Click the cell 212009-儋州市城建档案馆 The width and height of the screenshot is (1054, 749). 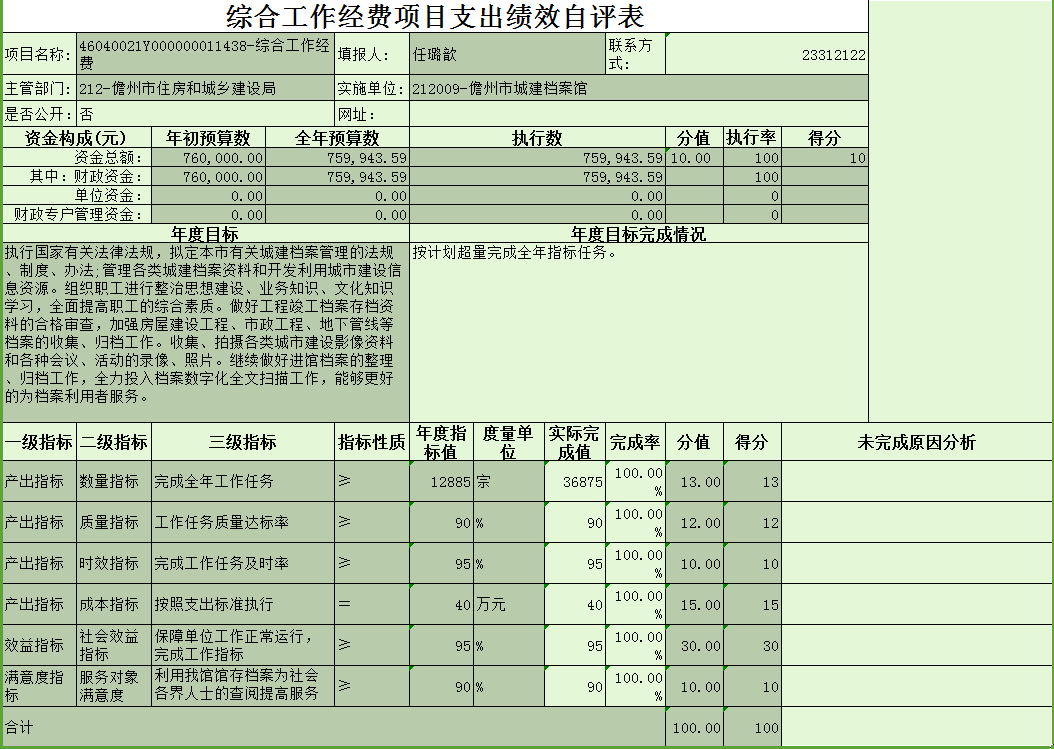coord(639,88)
